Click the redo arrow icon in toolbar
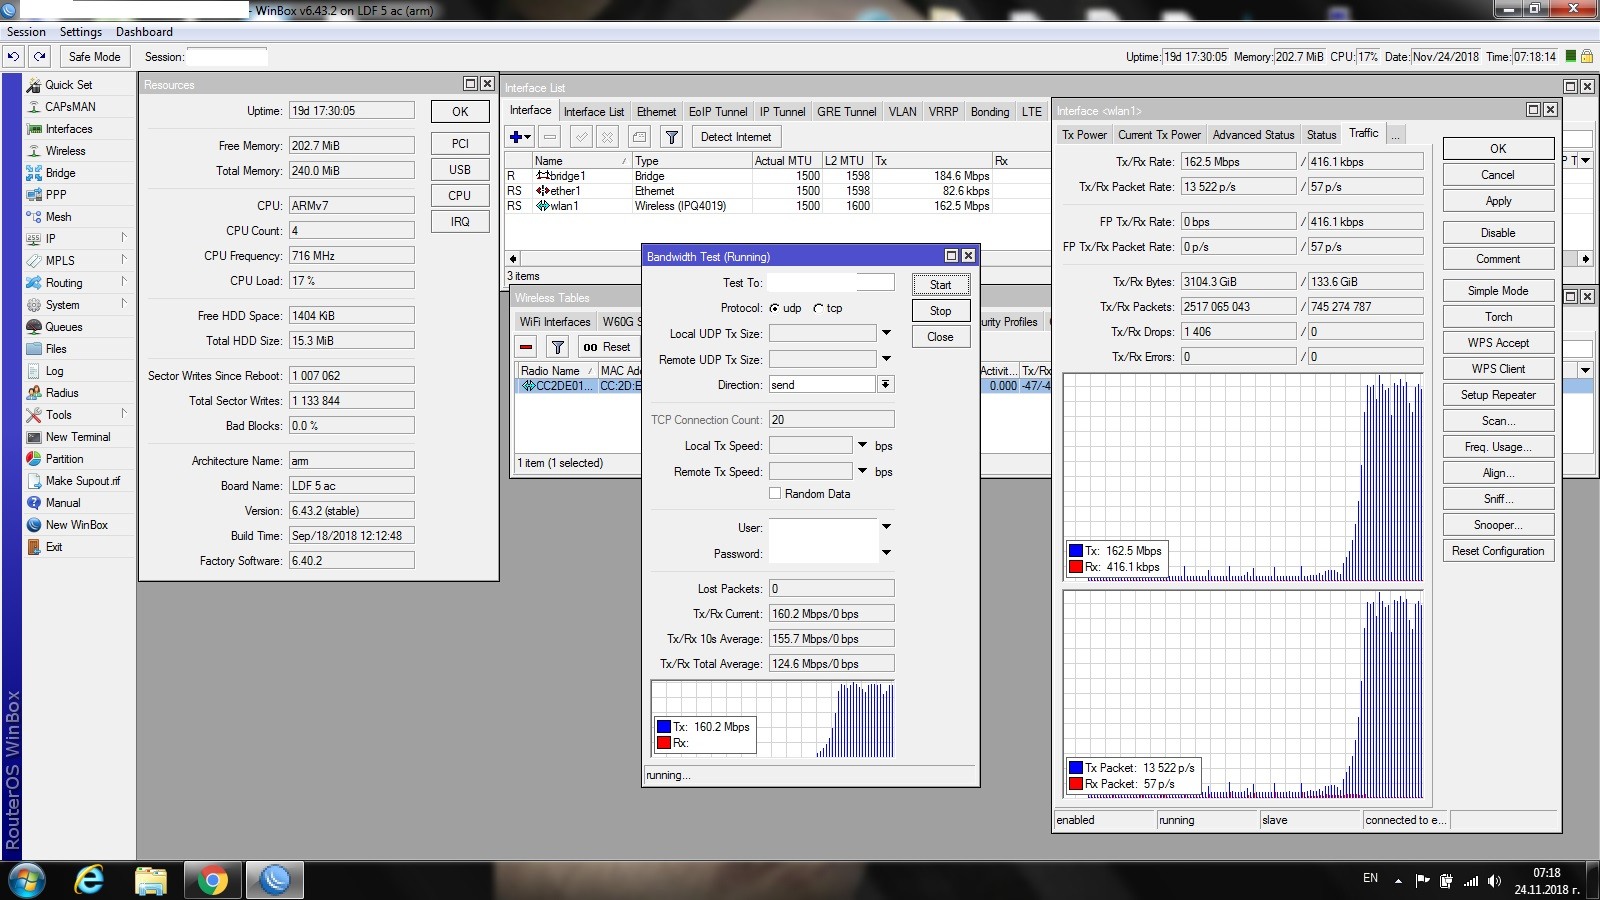Viewport: 1600px width, 900px height. click(39, 57)
